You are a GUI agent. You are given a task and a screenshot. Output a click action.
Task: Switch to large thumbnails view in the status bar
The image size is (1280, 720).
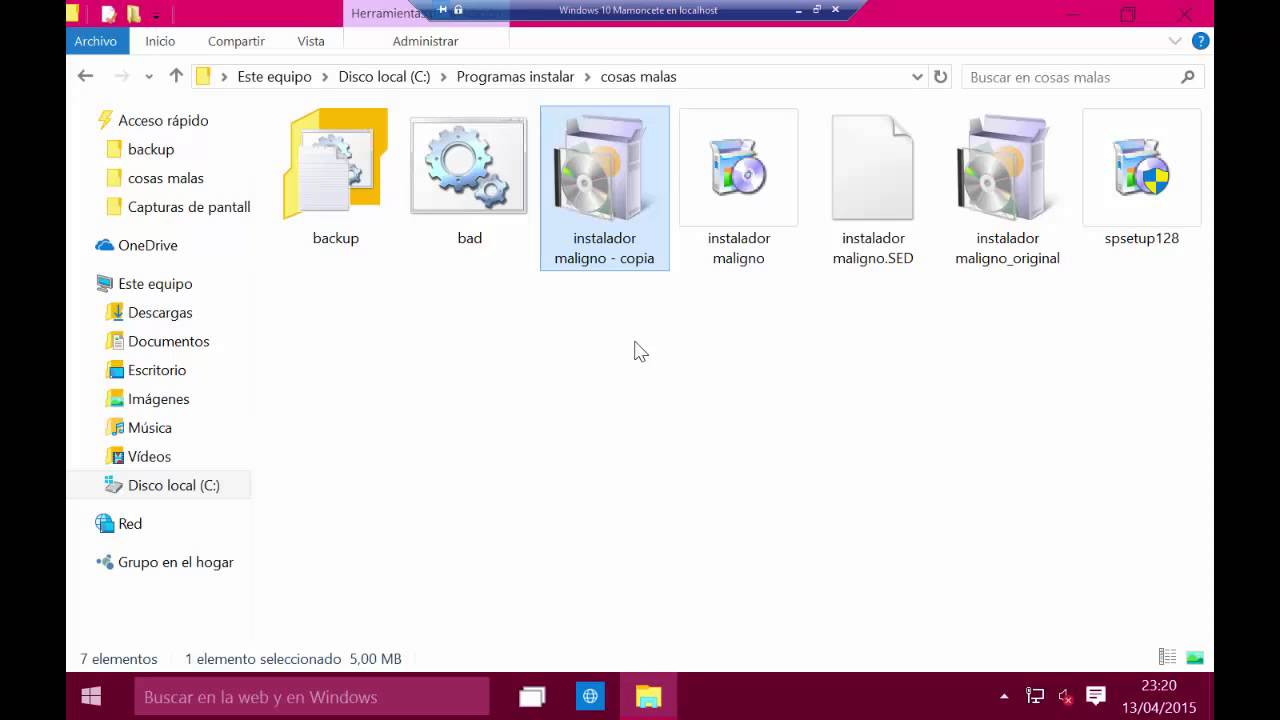coord(1194,657)
